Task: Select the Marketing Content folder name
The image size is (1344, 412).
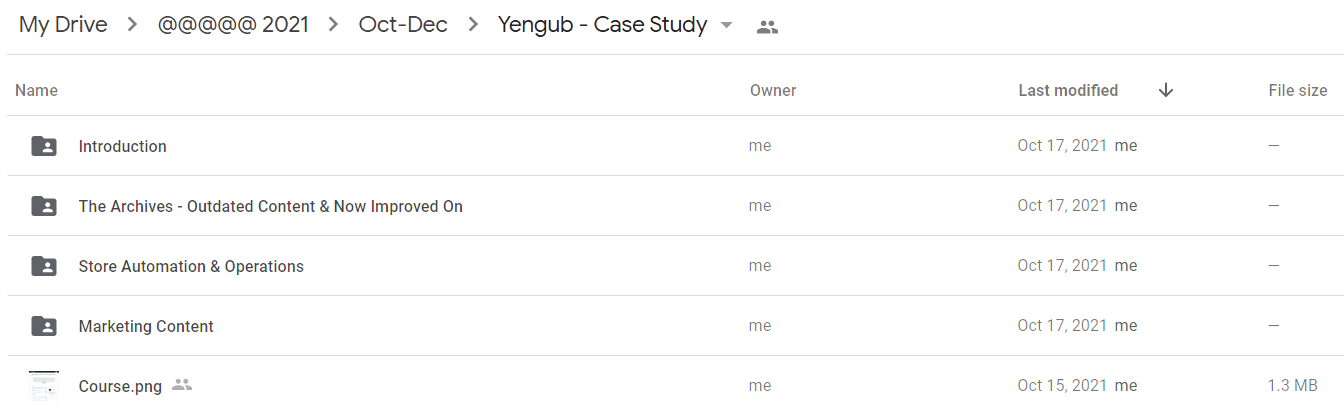Action: pyautogui.click(x=146, y=326)
